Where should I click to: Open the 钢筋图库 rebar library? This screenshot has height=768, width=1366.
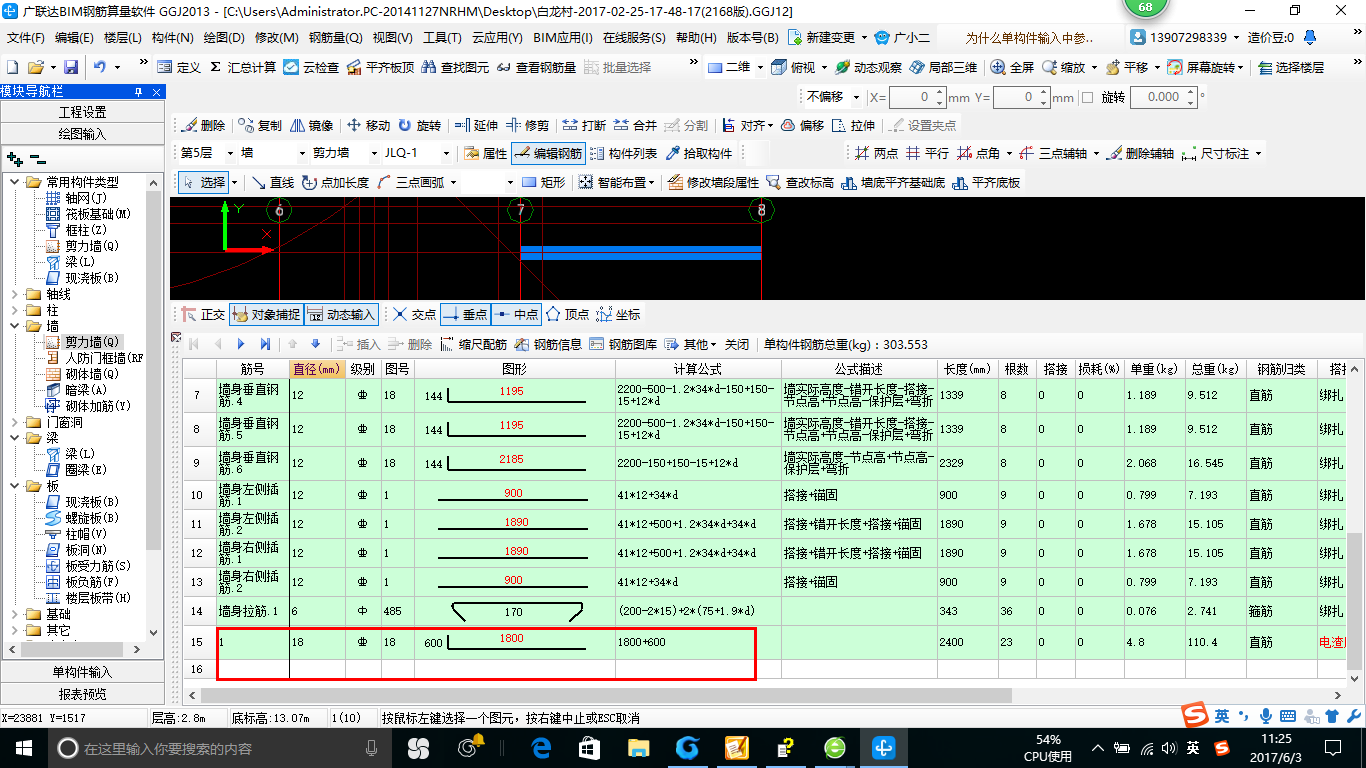(623, 344)
